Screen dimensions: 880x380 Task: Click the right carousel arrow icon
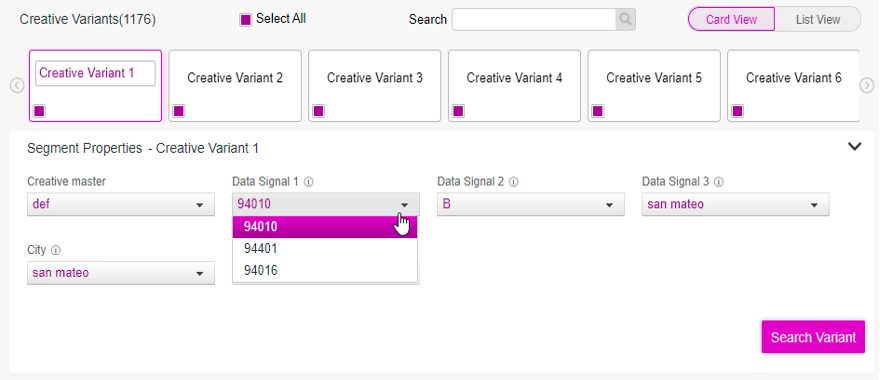point(867,85)
